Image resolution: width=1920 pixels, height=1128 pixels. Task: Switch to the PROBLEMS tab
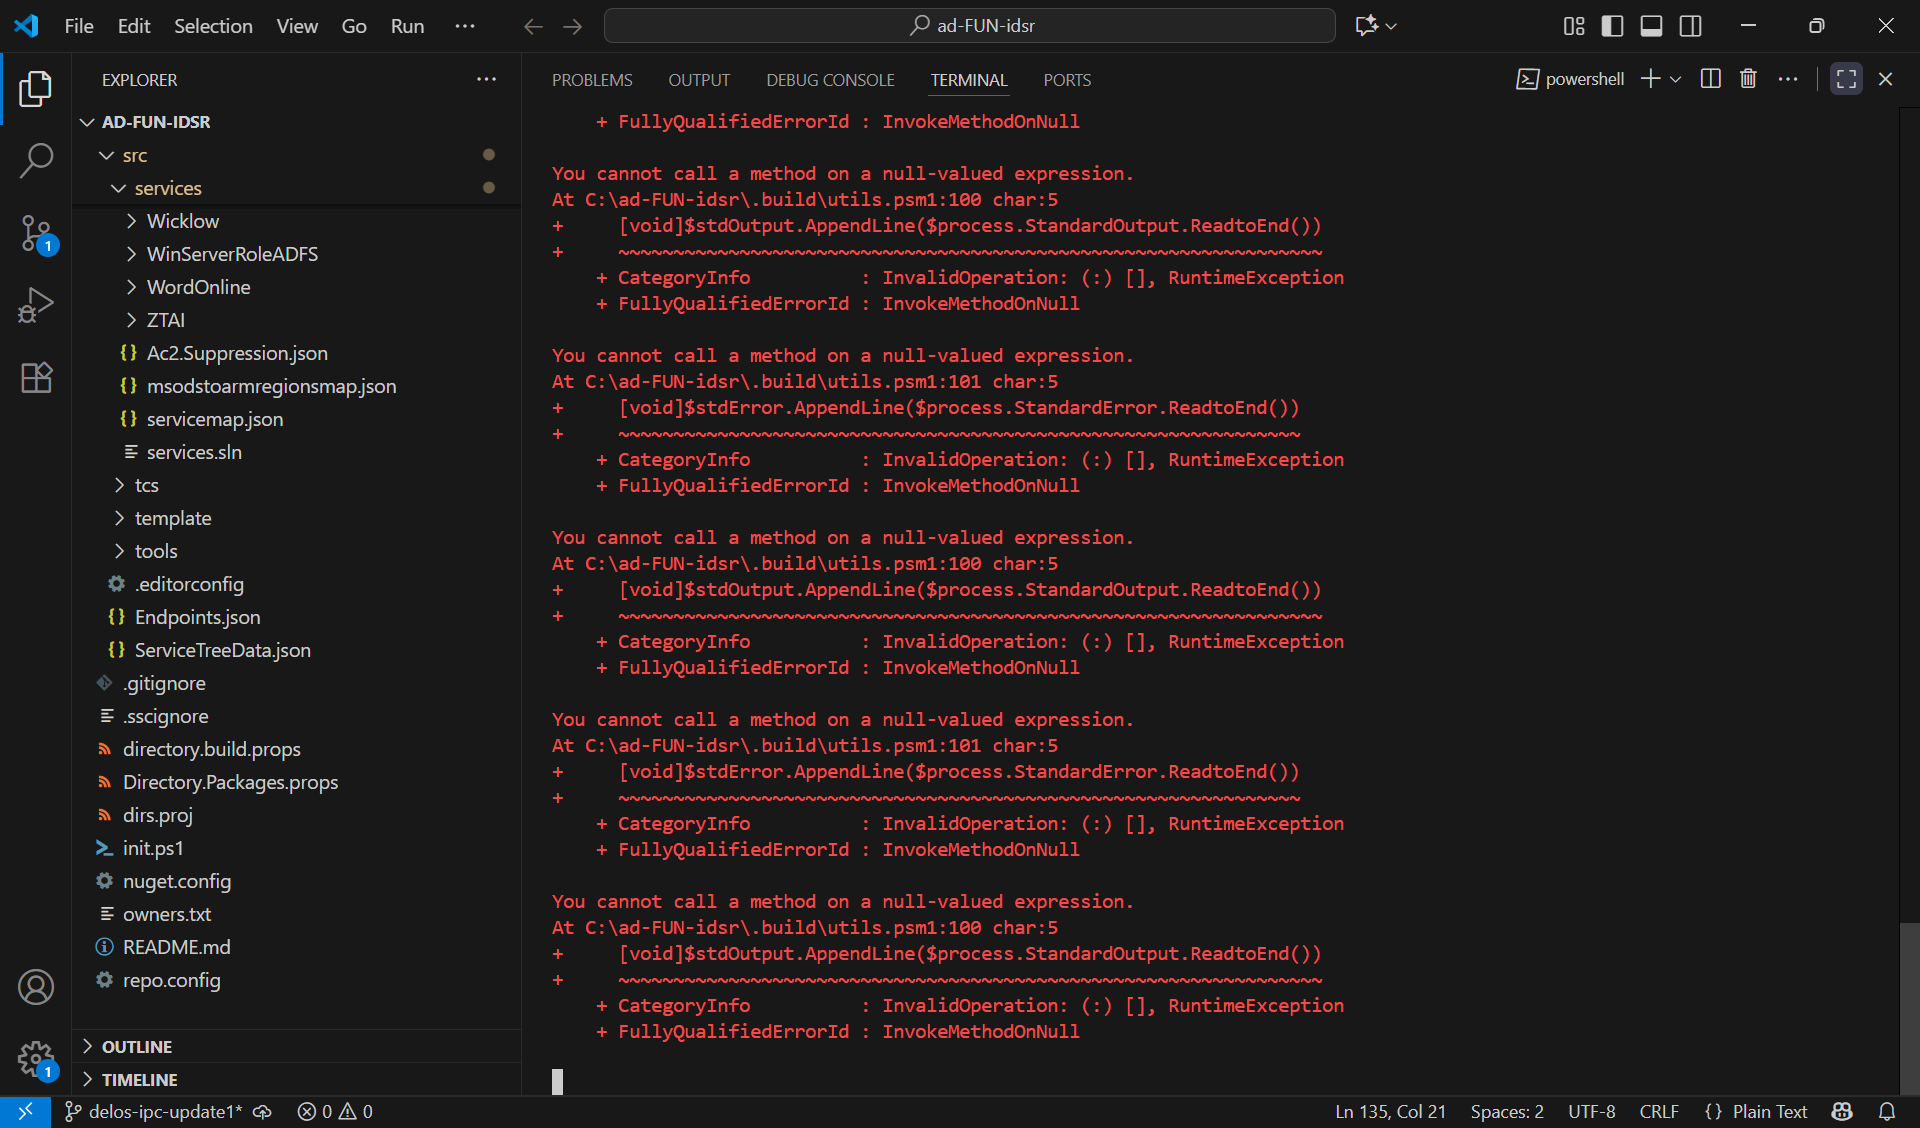[x=592, y=80]
